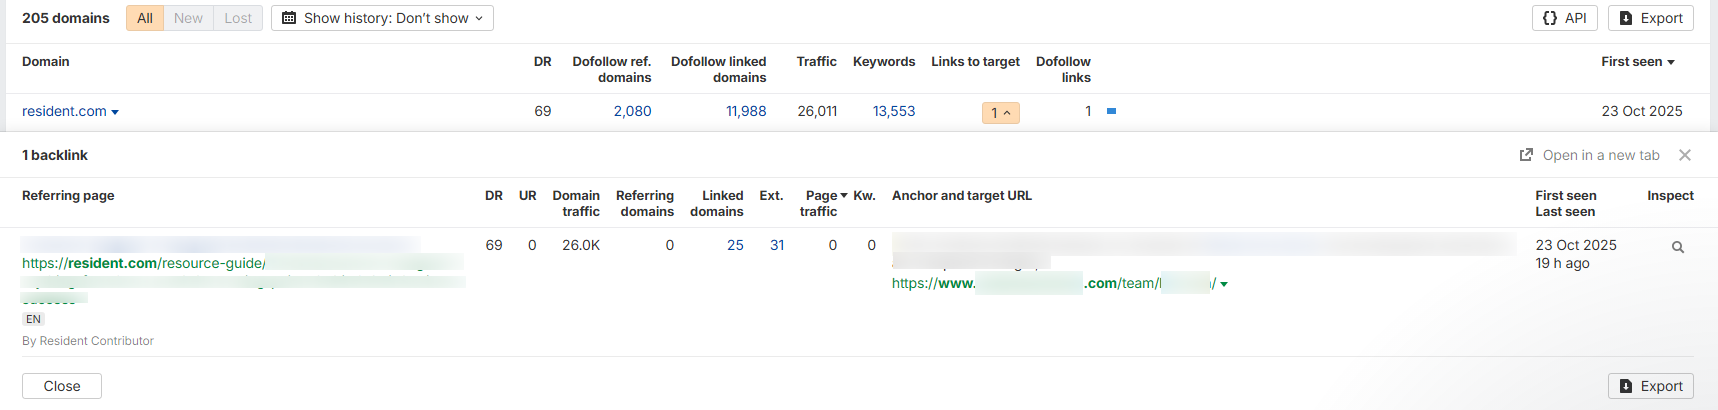Open the target URL dropdown arrow
Image resolution: width=1718 pixels, height=410 pixels.
[1224, 285]
